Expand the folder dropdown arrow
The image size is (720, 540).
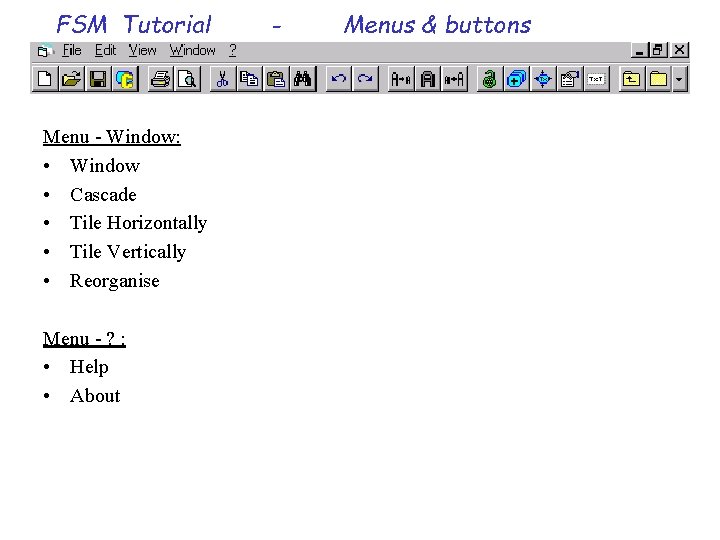point(680,79)
